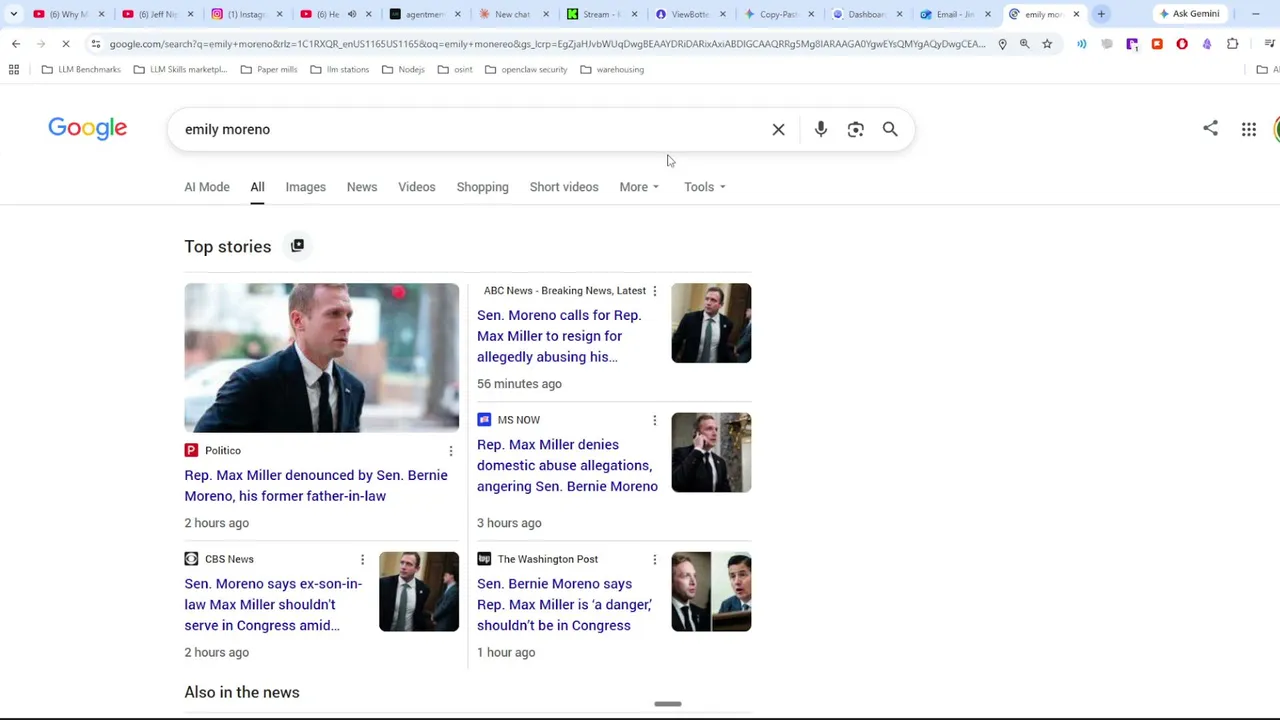
Task: Click the large Politico story photo
Action: coord(321,358)
